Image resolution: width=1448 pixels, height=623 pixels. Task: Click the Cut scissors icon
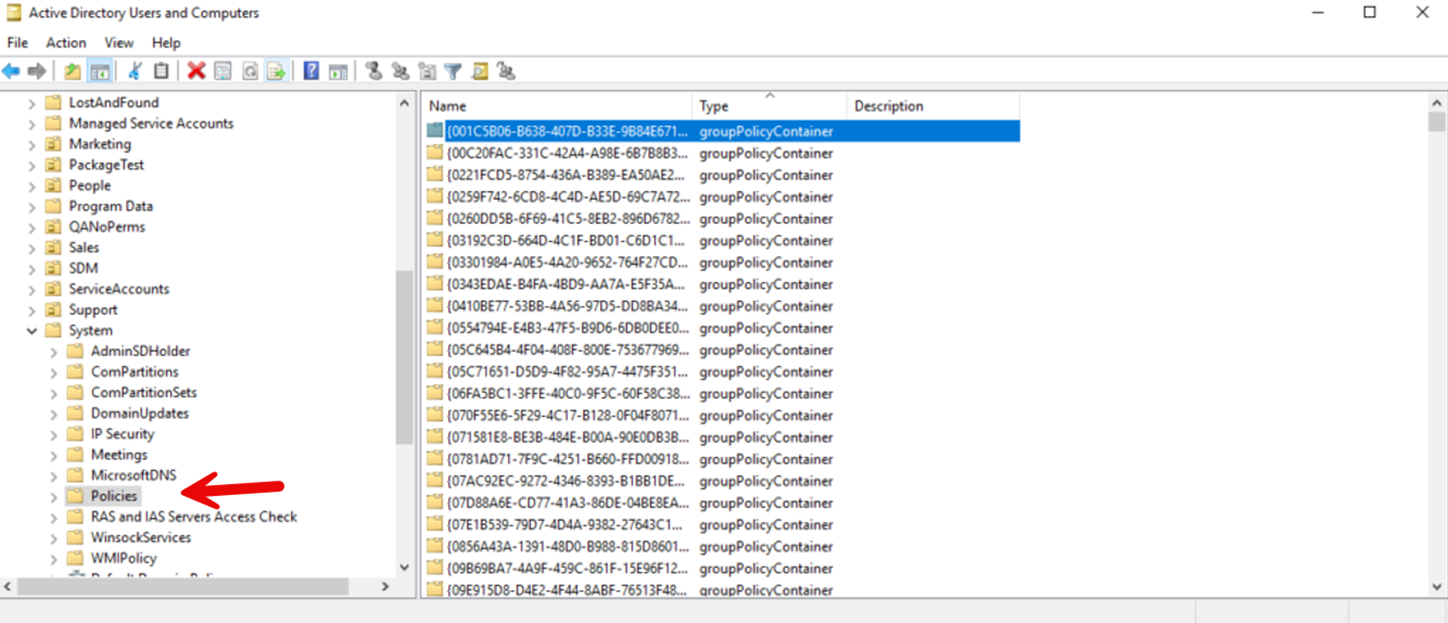[x=133, y=70]
